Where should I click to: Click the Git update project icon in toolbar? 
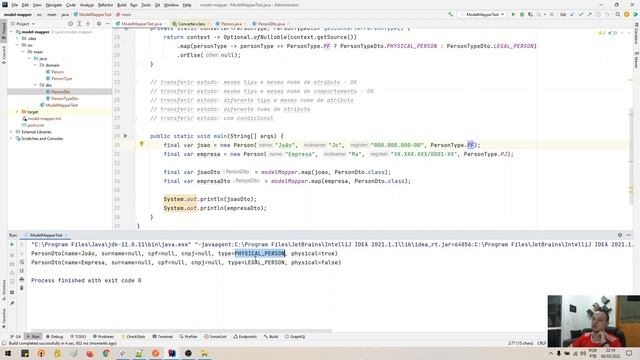click(x=572, y=14)
